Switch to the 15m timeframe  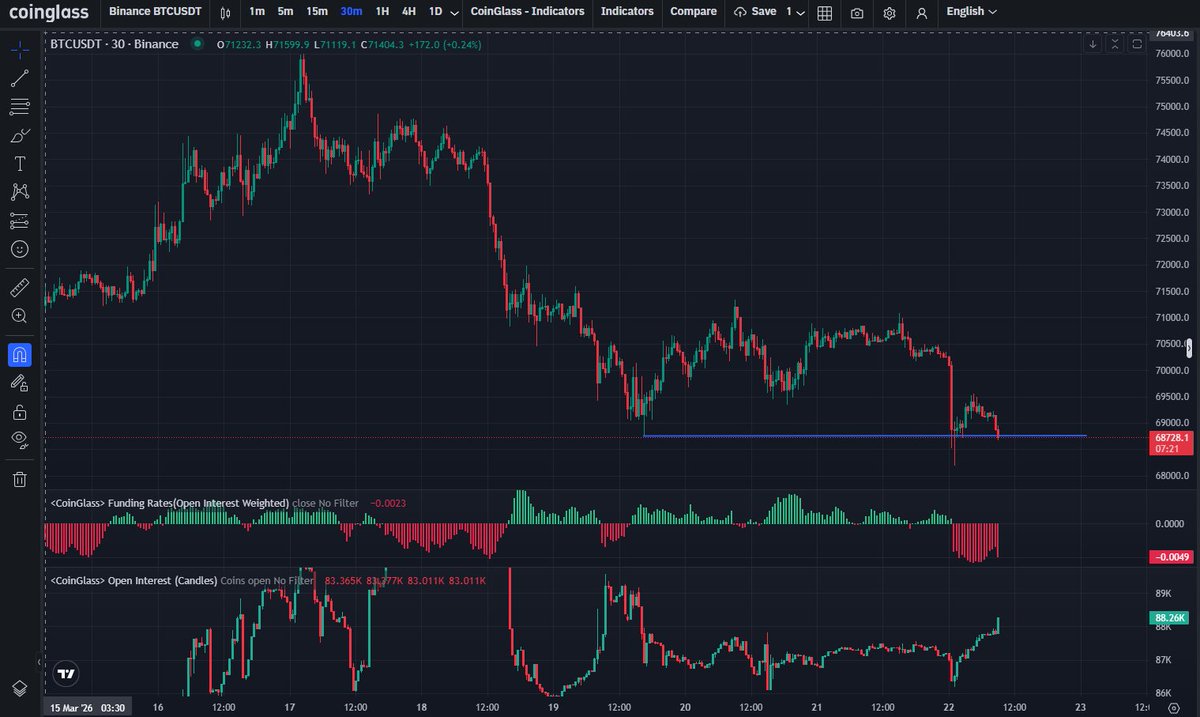[317, 12]
